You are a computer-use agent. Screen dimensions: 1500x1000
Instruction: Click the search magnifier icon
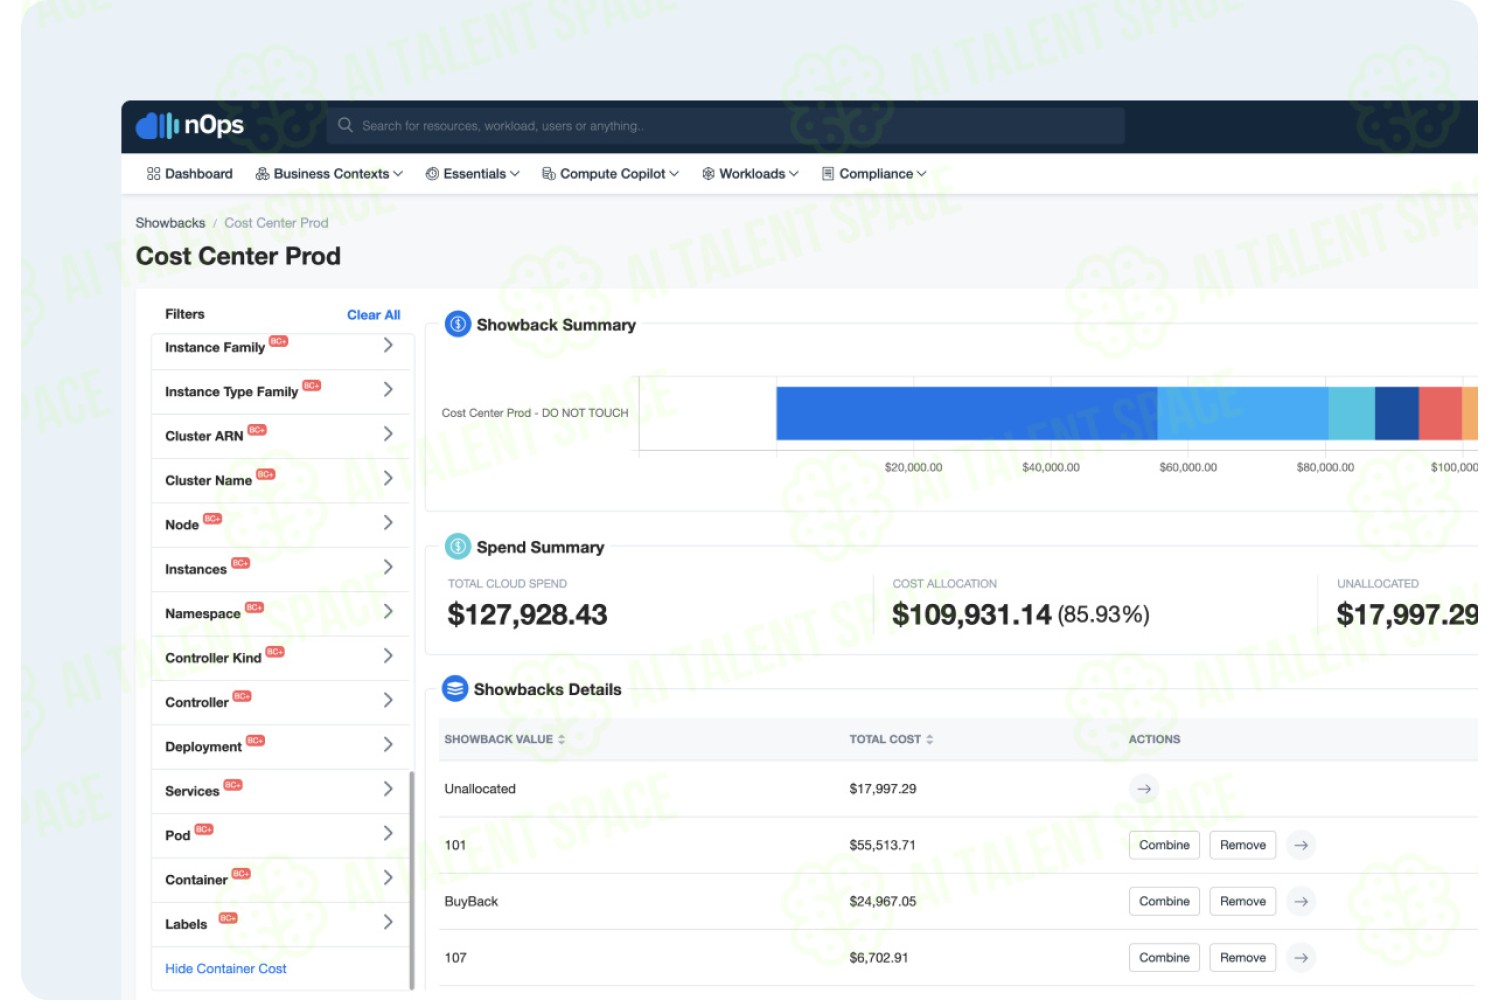coord(345,125)
